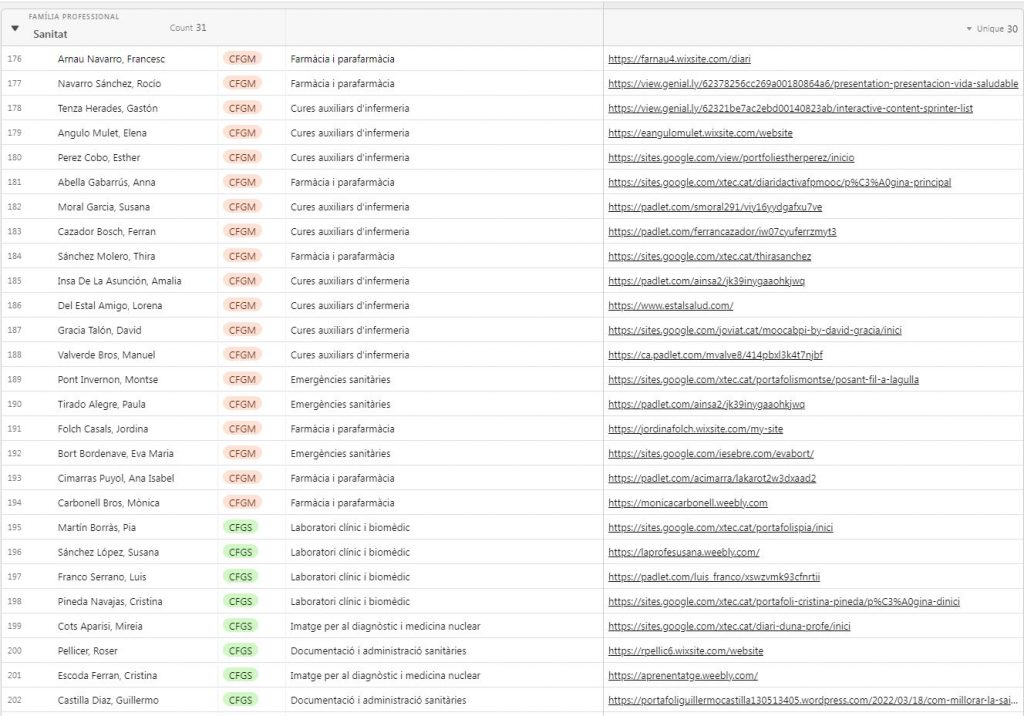Open the jordinafolch.wixsite.com/my-site link

pyautogui.click(x=695, y=429)
